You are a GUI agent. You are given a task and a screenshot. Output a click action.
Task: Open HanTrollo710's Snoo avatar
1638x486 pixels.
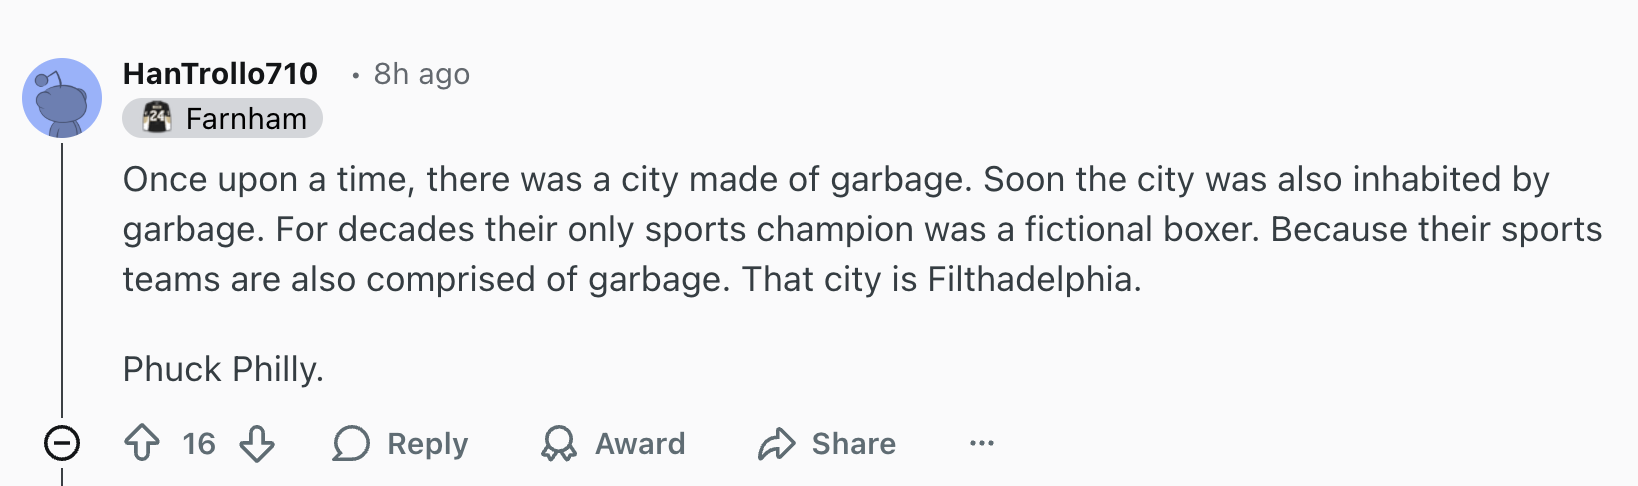point(62,98)
